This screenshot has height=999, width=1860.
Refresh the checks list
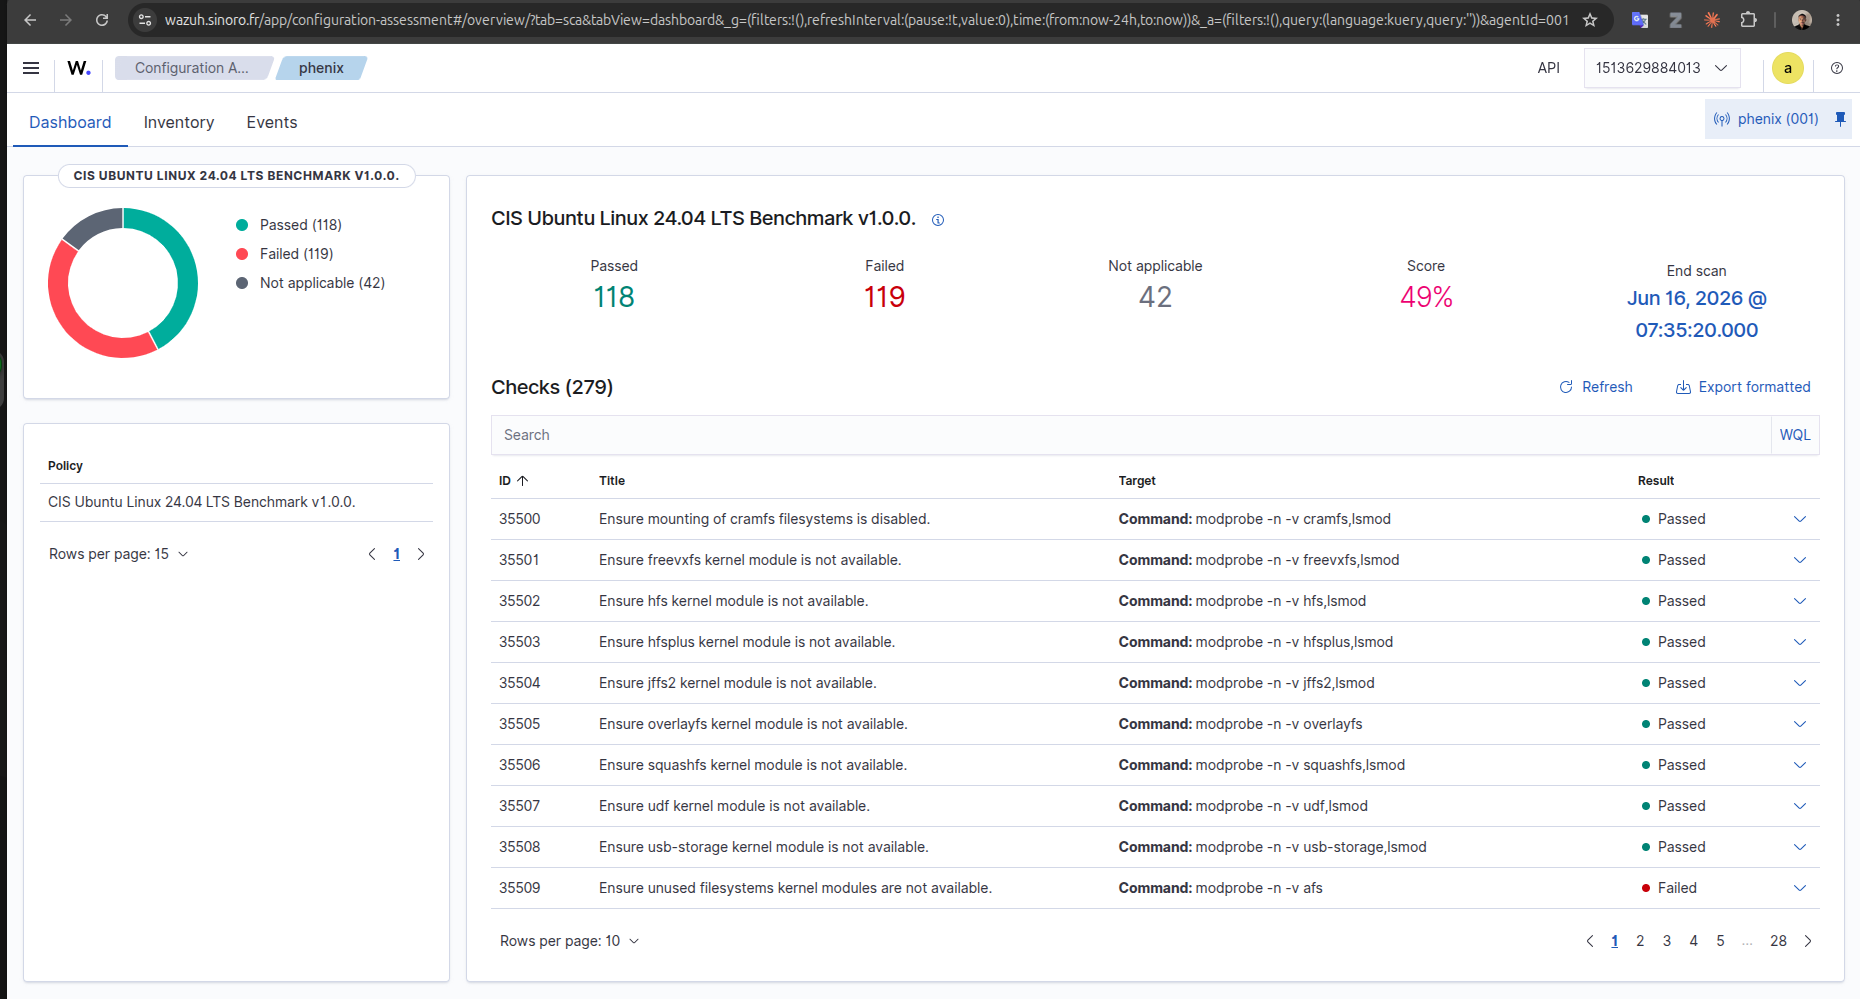pos(1596,387)
